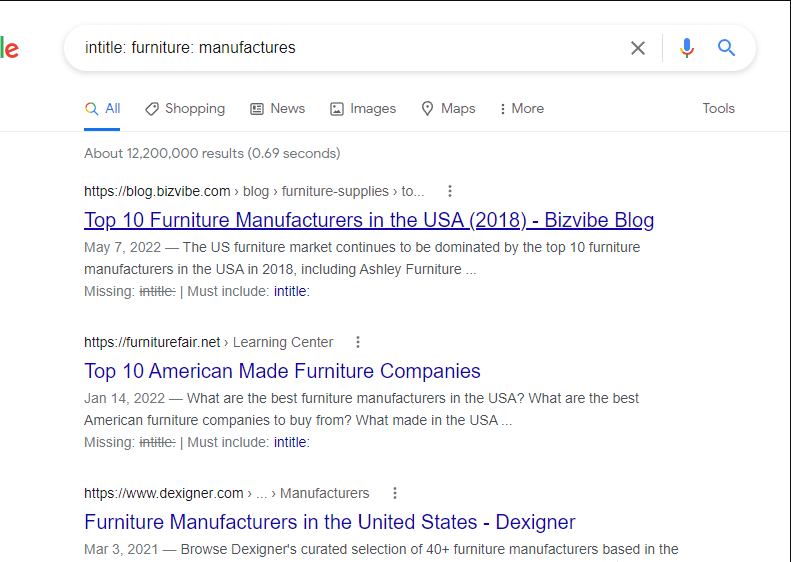Viewport: 791px width, 562px height.
Task: Switch to the Maps tab
Action: point(448,108)
